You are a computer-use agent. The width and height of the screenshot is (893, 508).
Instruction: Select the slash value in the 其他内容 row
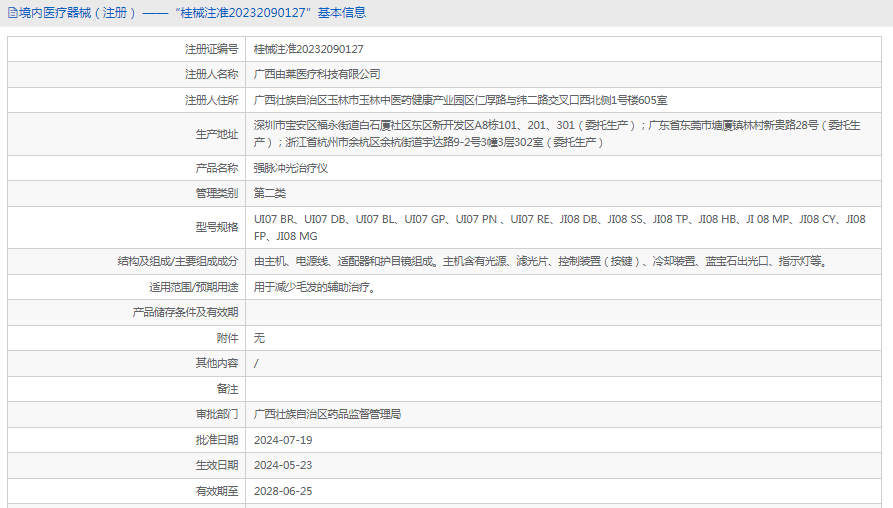pos(256,363)
